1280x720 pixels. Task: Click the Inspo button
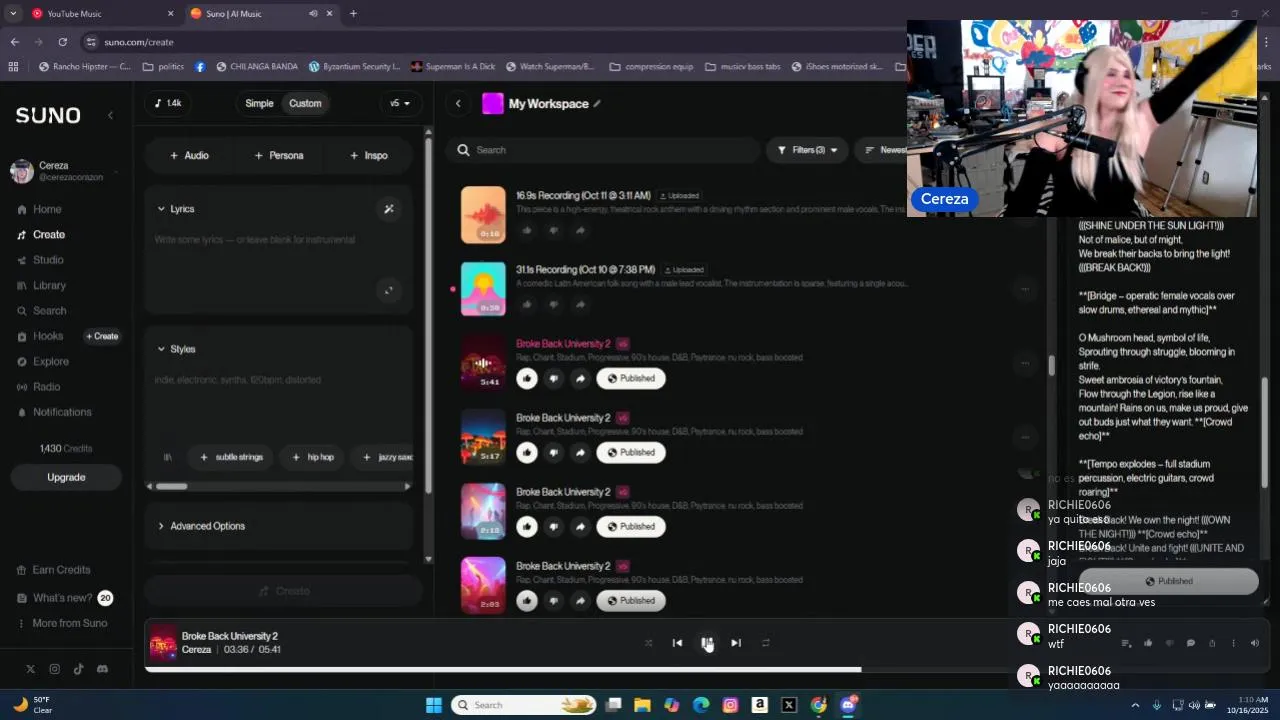tap(369, 155)
